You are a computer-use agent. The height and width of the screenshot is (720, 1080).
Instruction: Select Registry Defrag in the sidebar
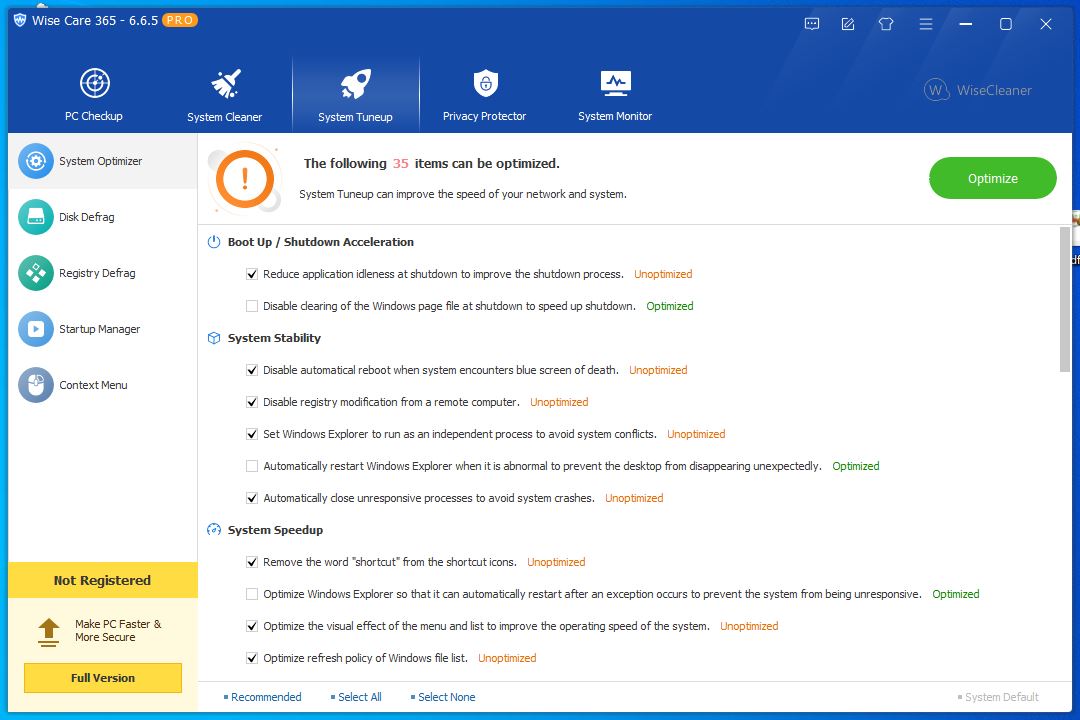(x=103, y=273)
